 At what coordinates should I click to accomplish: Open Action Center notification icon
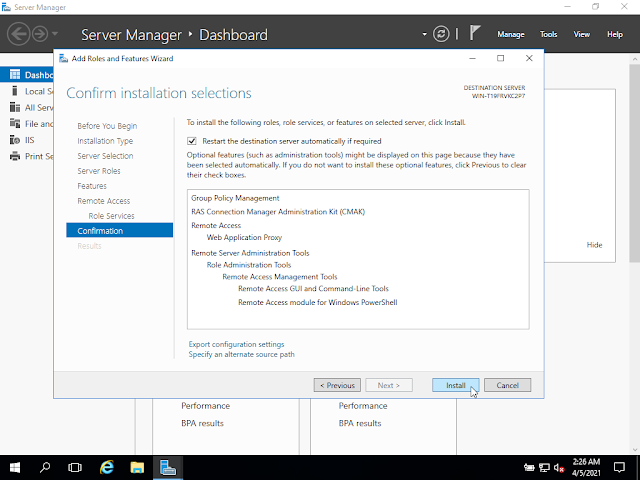coord(619,468)
